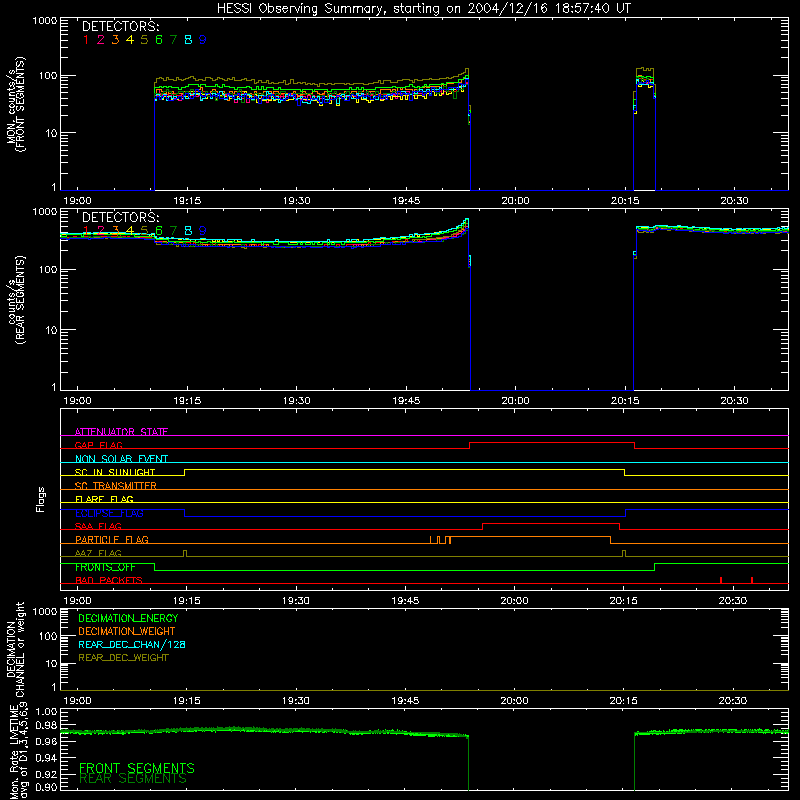Image resolution: width=800 pixels, height=800 pixels.
Task: Click the SAA_FLAG label
Action: pos(98,526)
